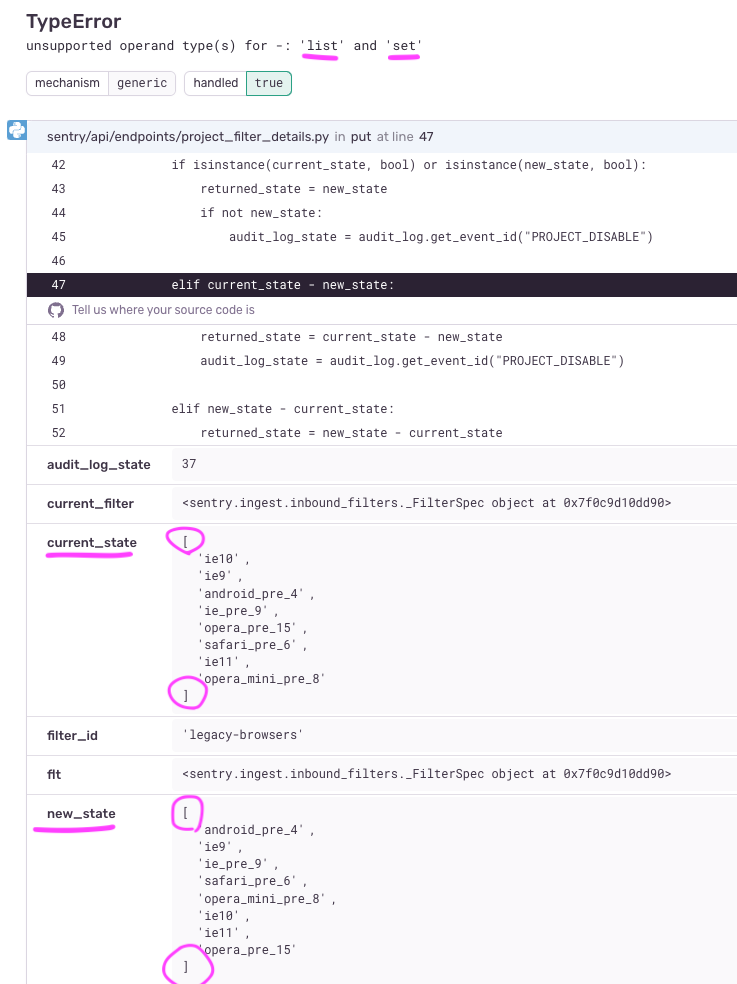The height and width of the screenshot is (984, 737).
Task: Collapse the new_state list value
Action: coord(186,813)
